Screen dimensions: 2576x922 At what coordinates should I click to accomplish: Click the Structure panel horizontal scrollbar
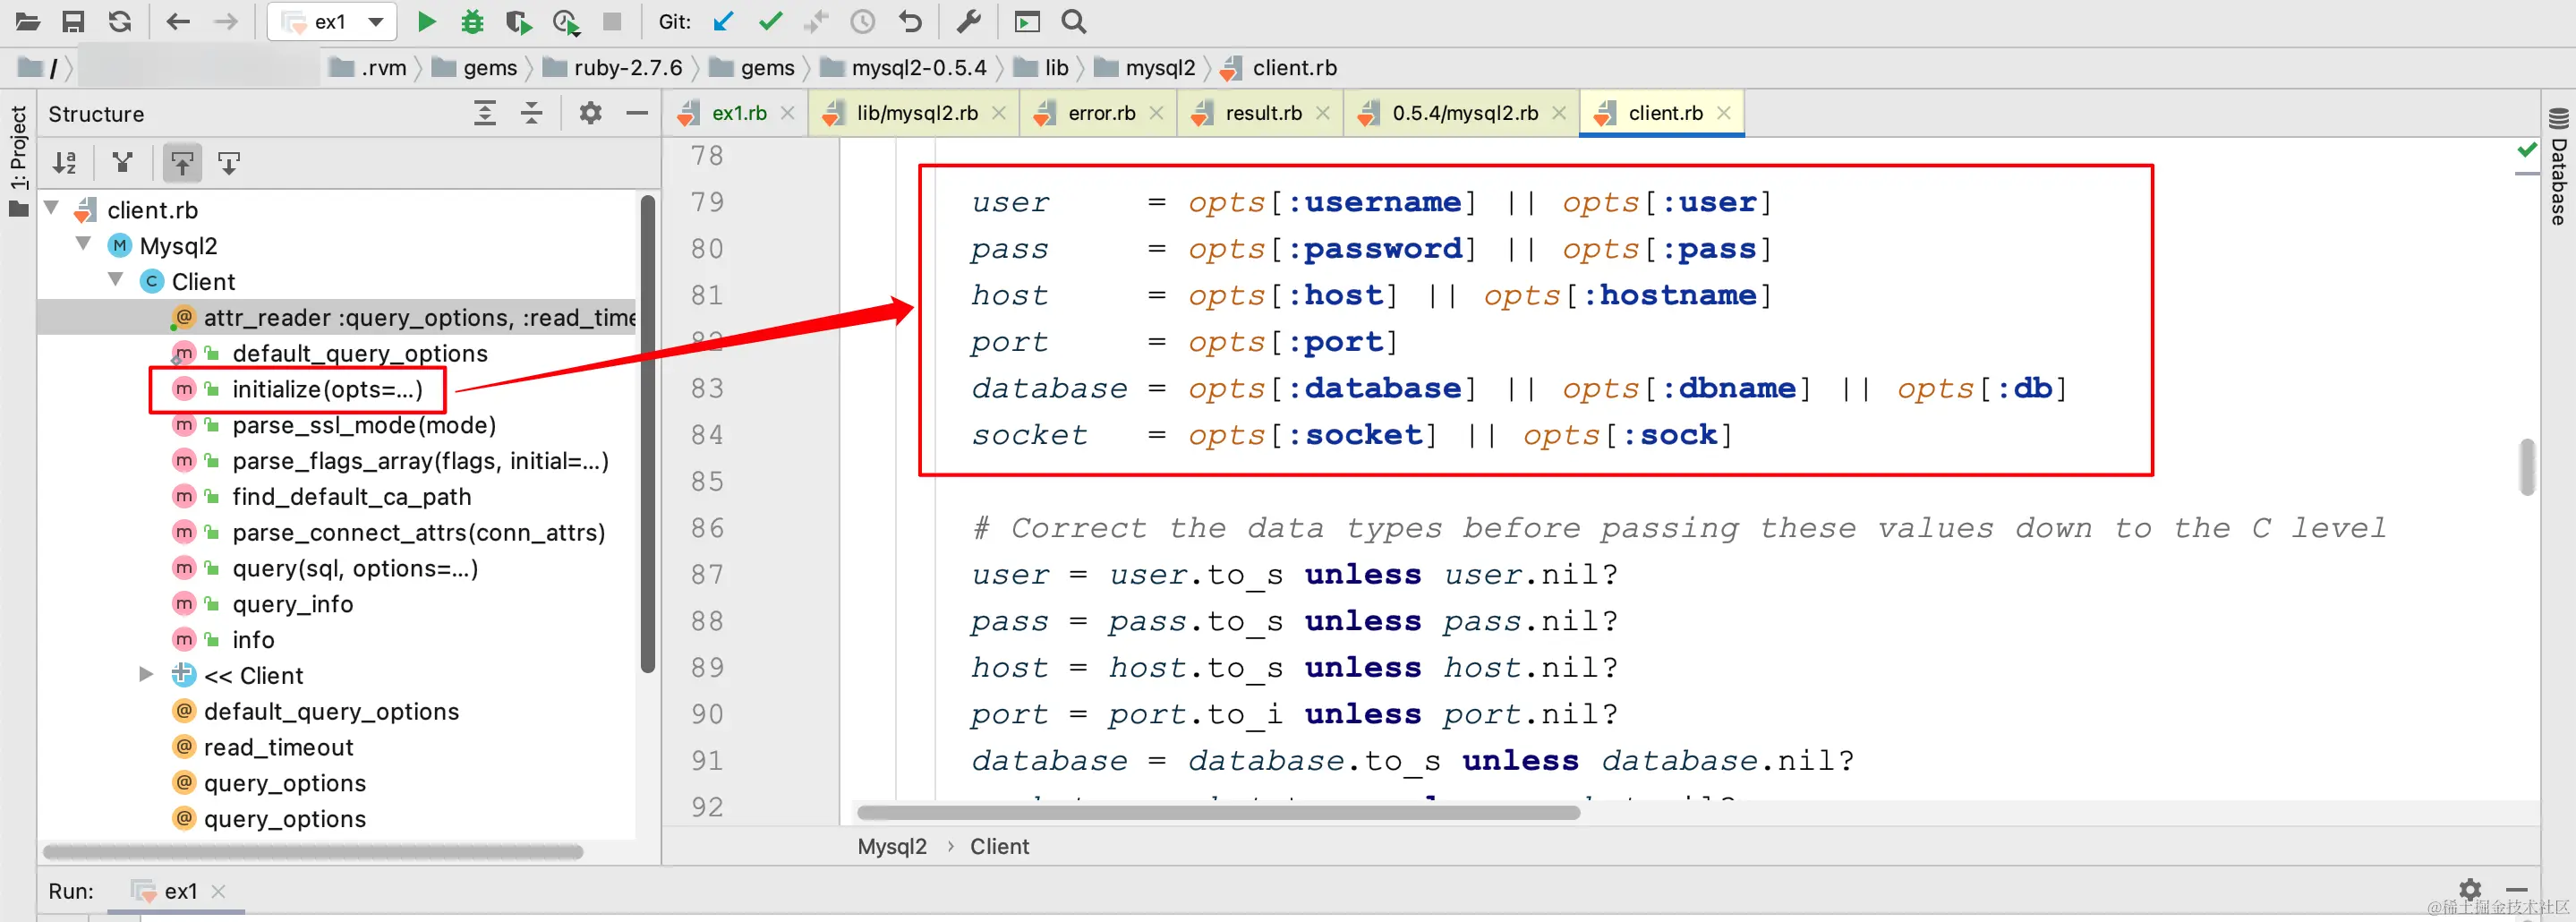pyautogui.click(x=313, y=851)
